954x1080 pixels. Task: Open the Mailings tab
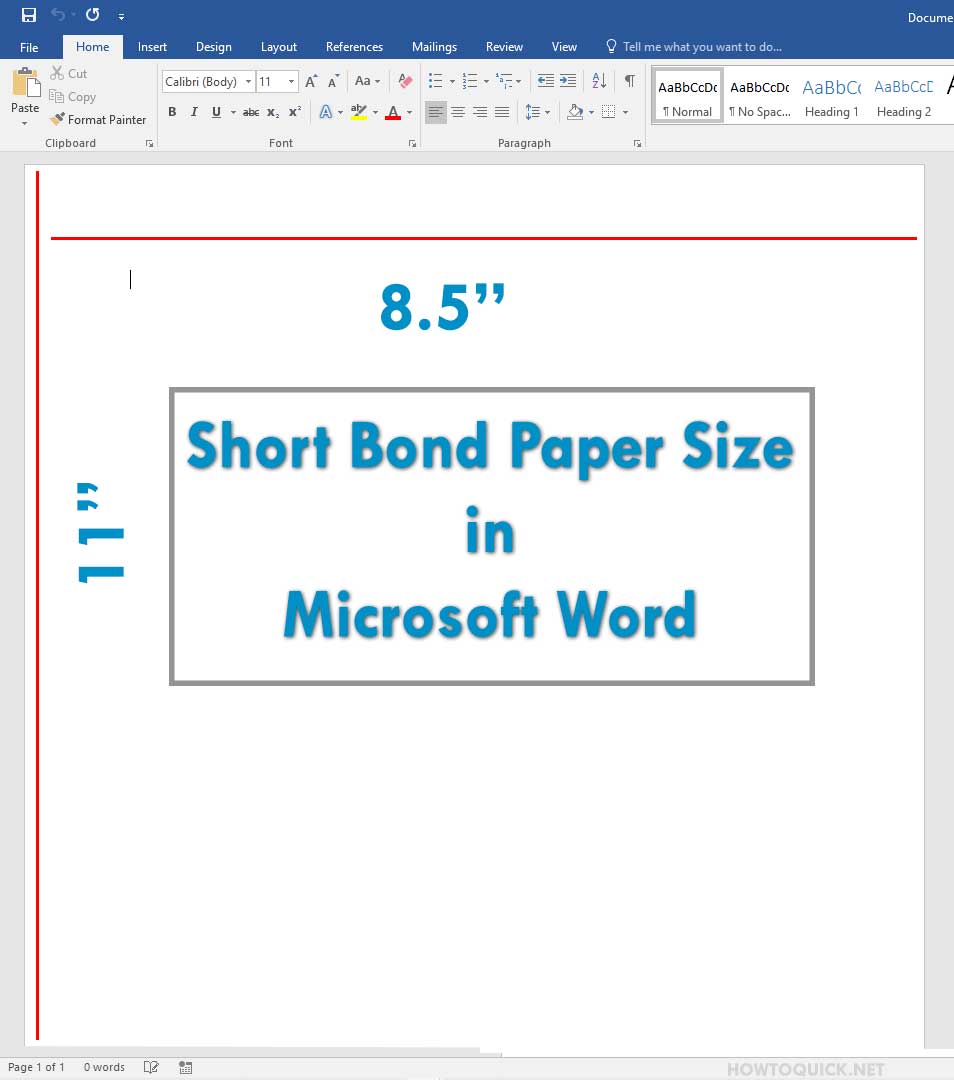click(434, 46)
